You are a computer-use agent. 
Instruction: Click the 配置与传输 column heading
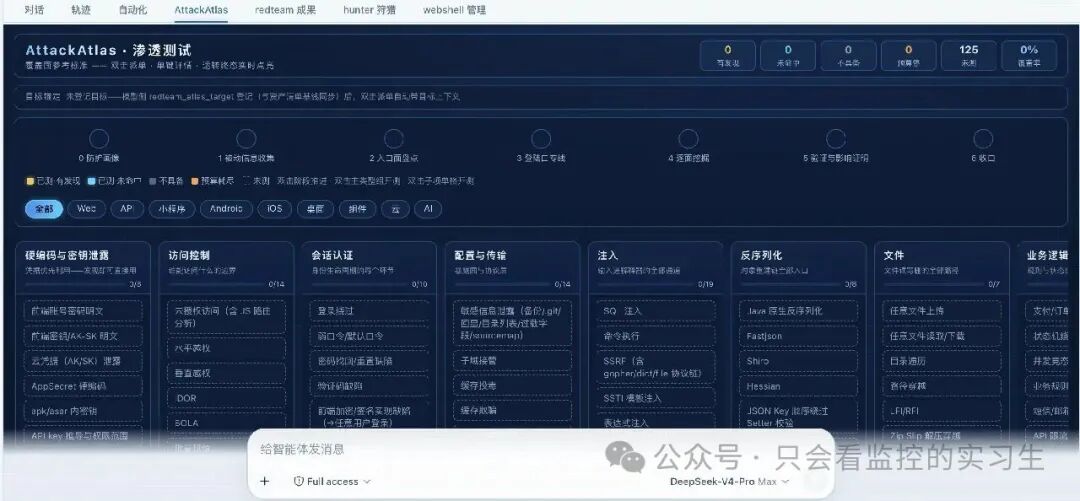click(x=481, y=255)
